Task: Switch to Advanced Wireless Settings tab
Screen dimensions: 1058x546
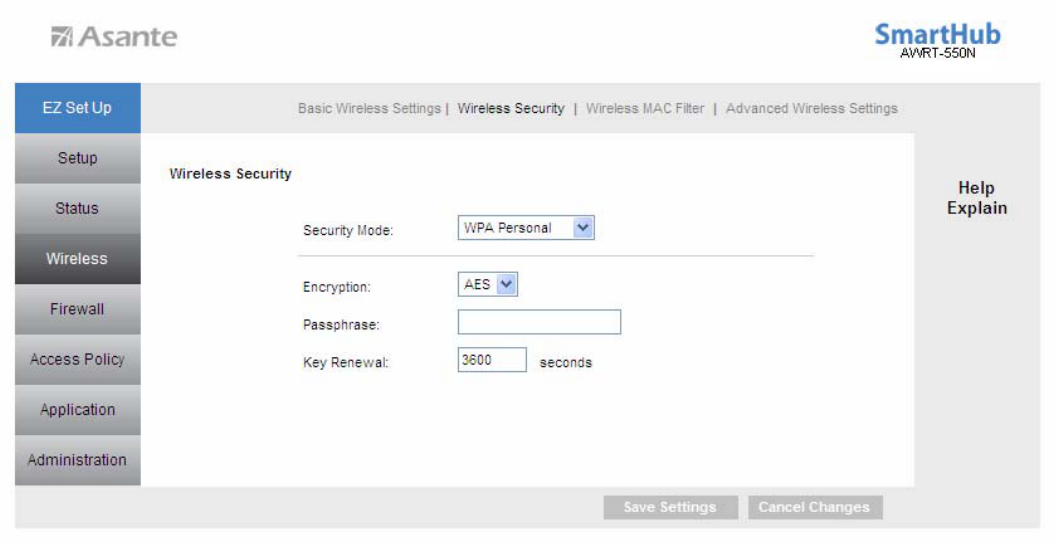Action: pyautogui.click(x=811, y=108)
